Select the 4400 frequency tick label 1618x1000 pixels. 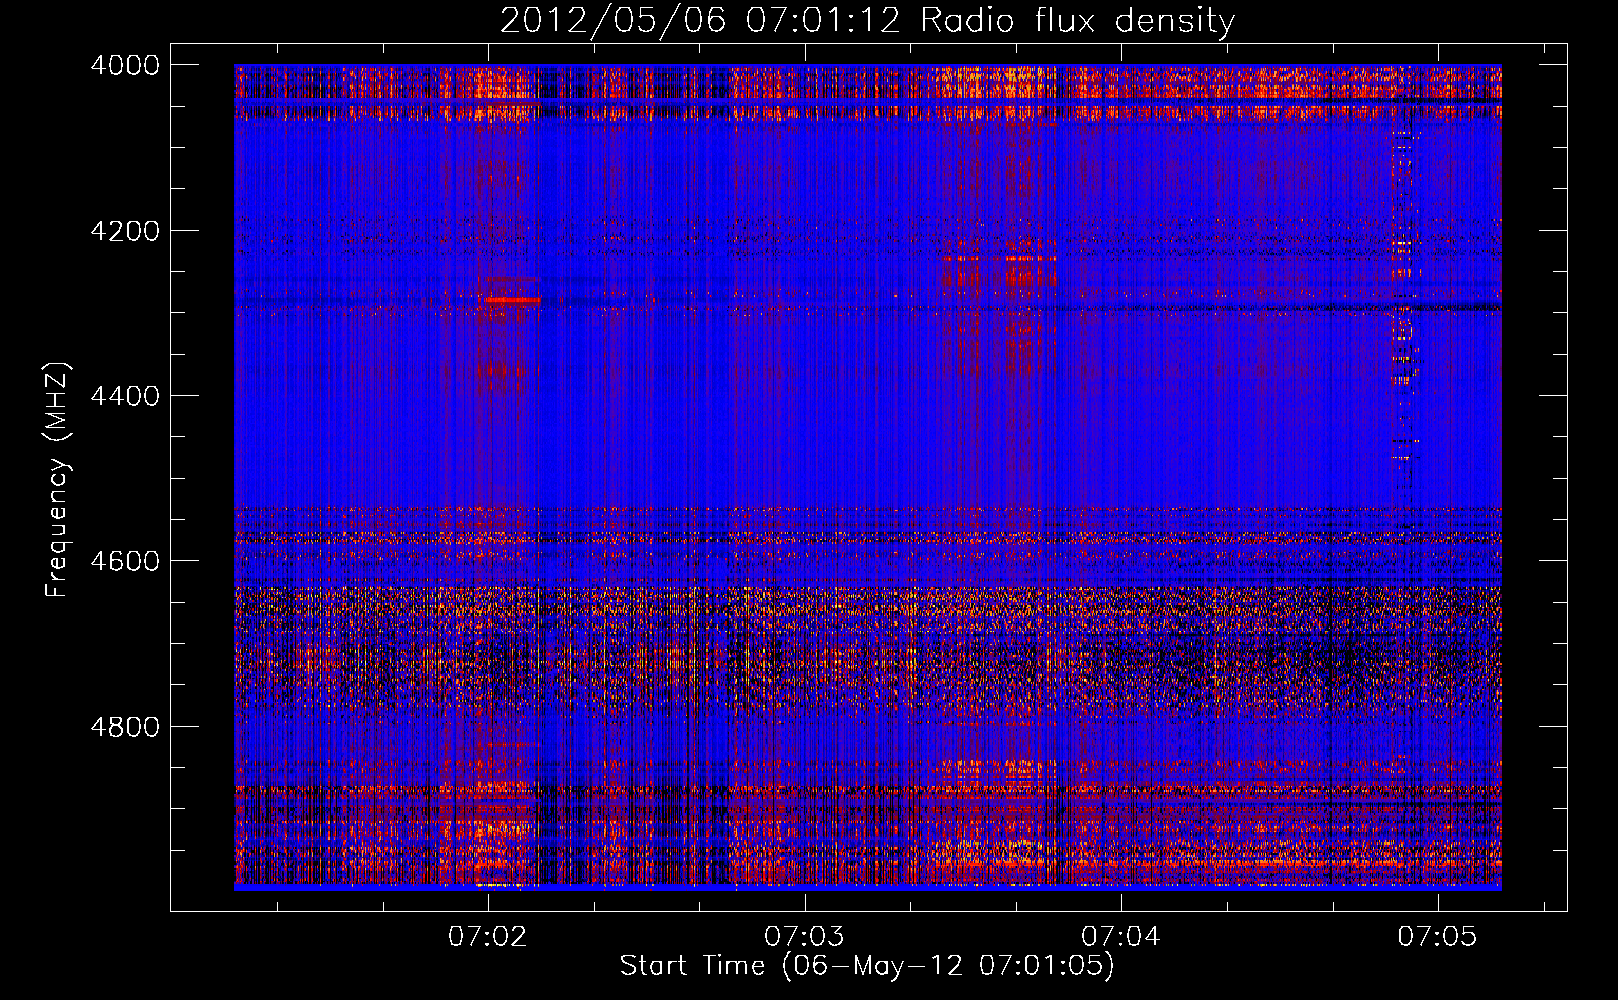[125, 396]
